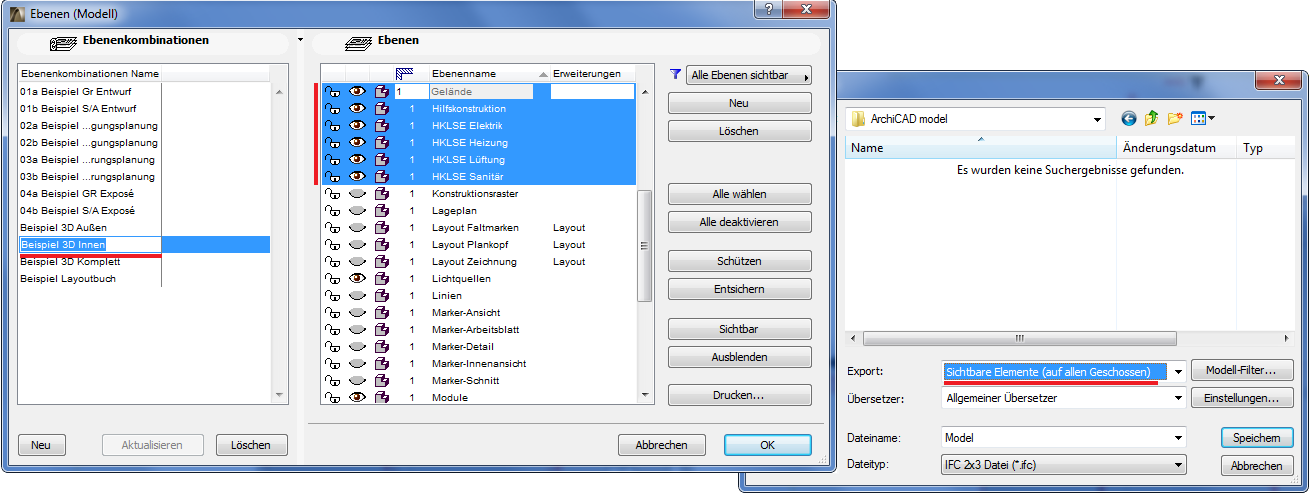This screenshot has height=493, width=1309.
Task: Toggle lock icon of Hilfskonstruktion layer
Action: click(332, 108)
